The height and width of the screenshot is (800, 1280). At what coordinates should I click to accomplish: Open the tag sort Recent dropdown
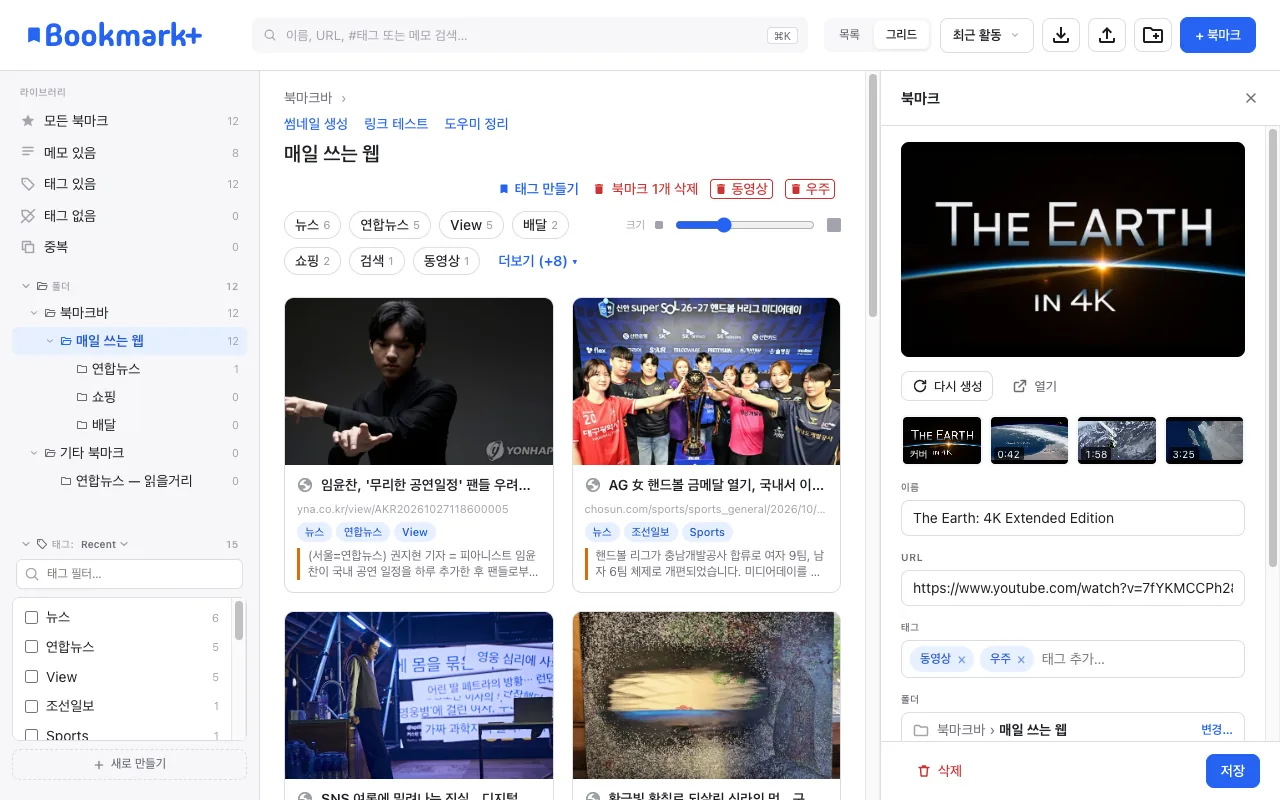pyautogui.click(x=104, y=545)
